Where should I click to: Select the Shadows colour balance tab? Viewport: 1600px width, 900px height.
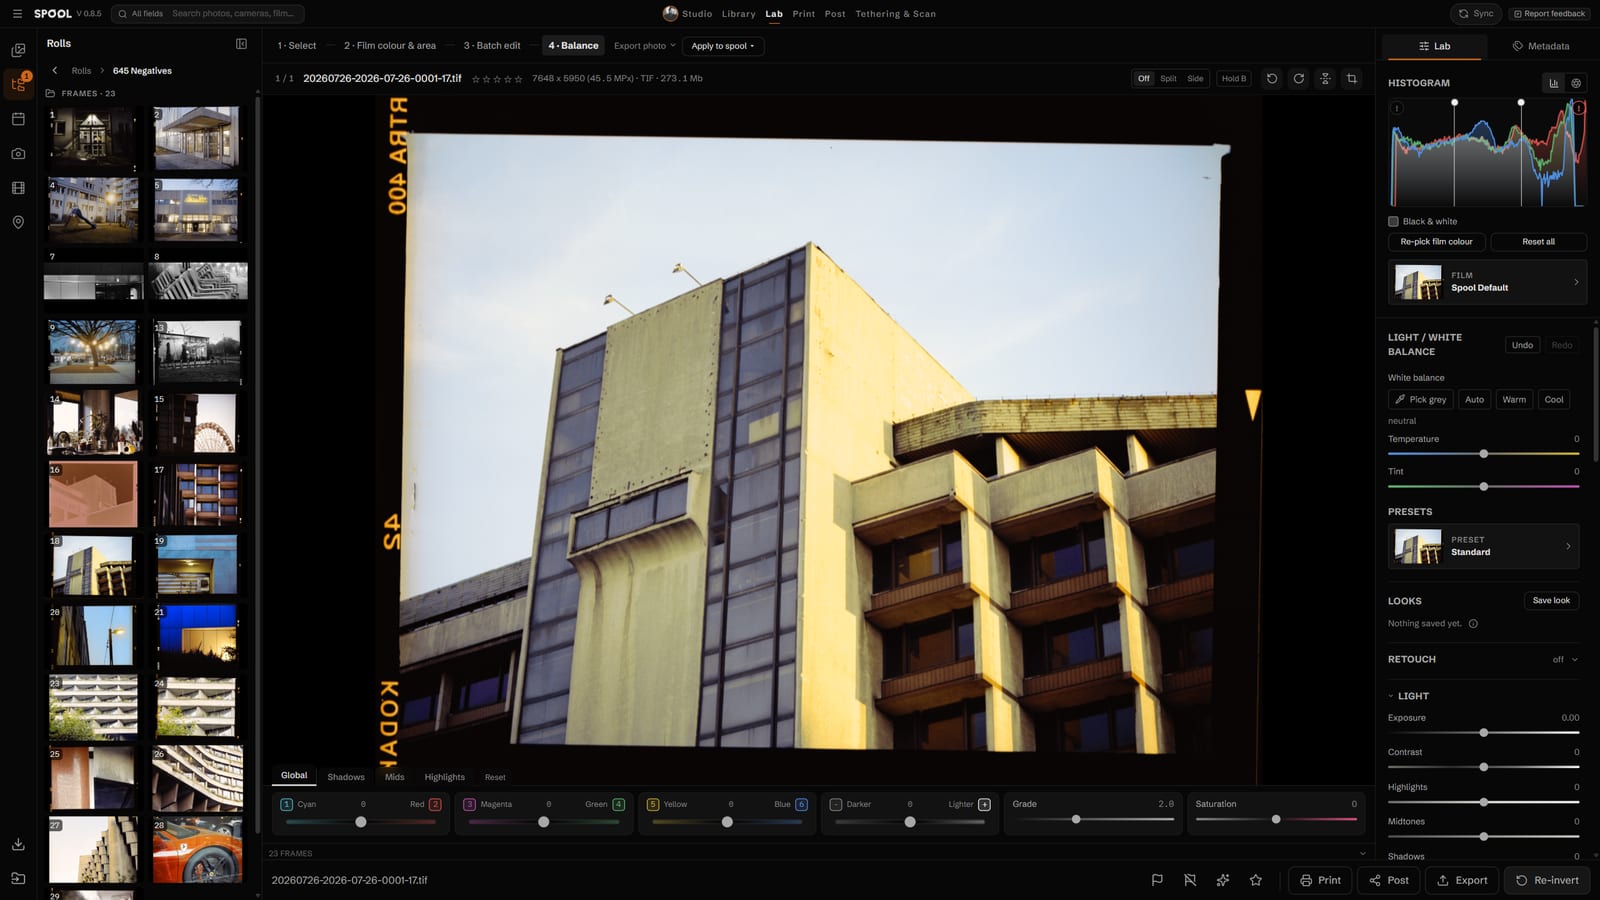point(346,777)
